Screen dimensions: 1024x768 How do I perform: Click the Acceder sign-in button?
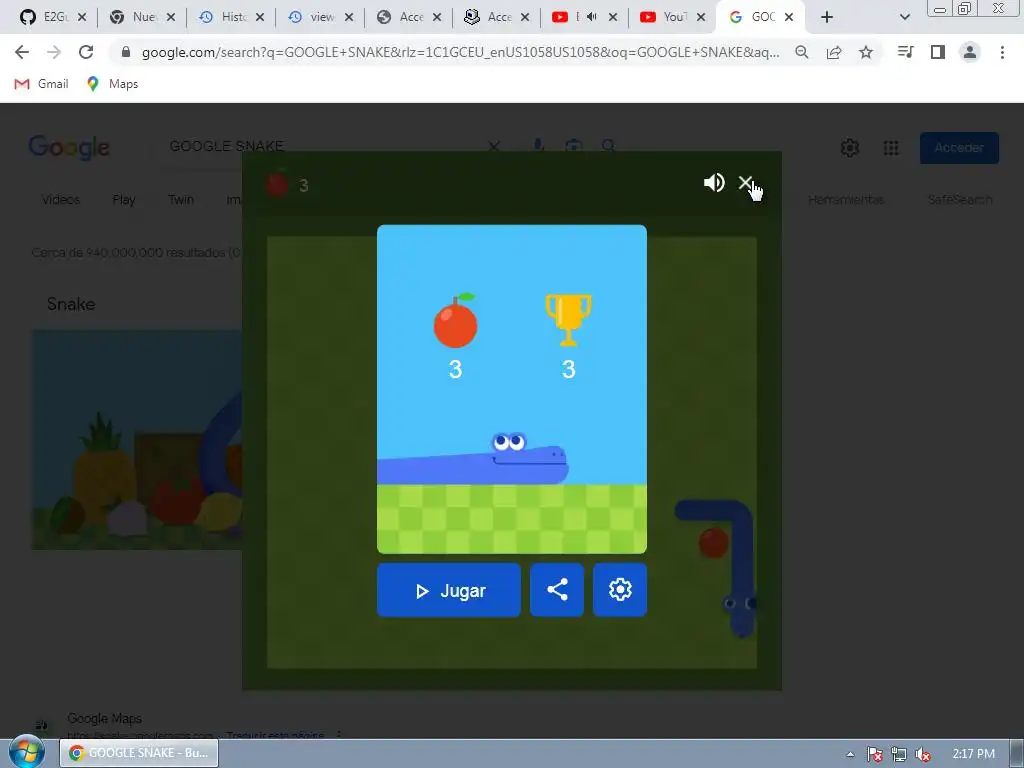[x=959, y=148]
